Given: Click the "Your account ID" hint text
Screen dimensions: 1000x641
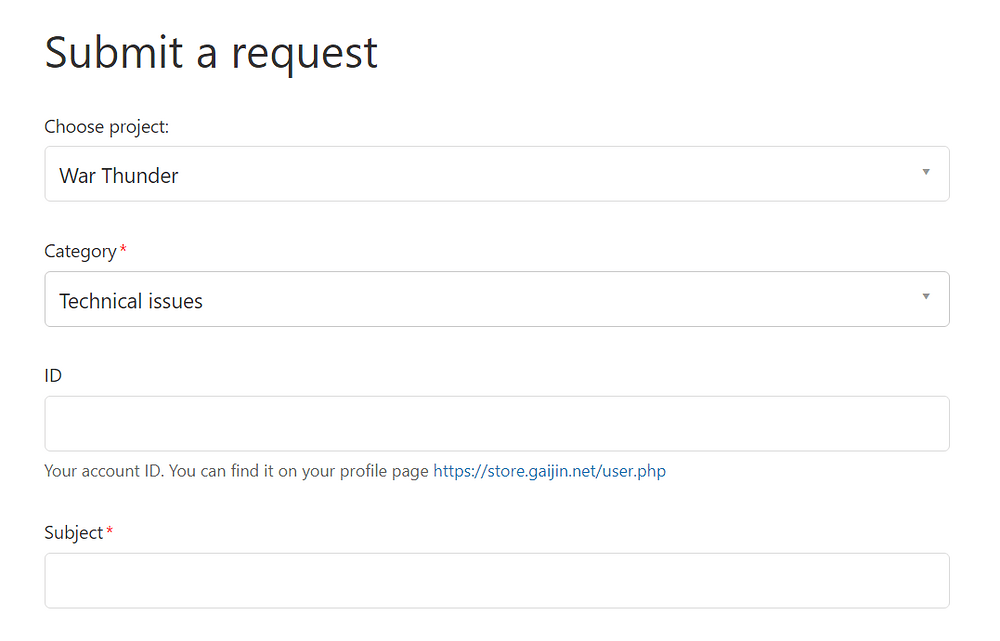Looking at the screenshot, I should coord(104,471).
